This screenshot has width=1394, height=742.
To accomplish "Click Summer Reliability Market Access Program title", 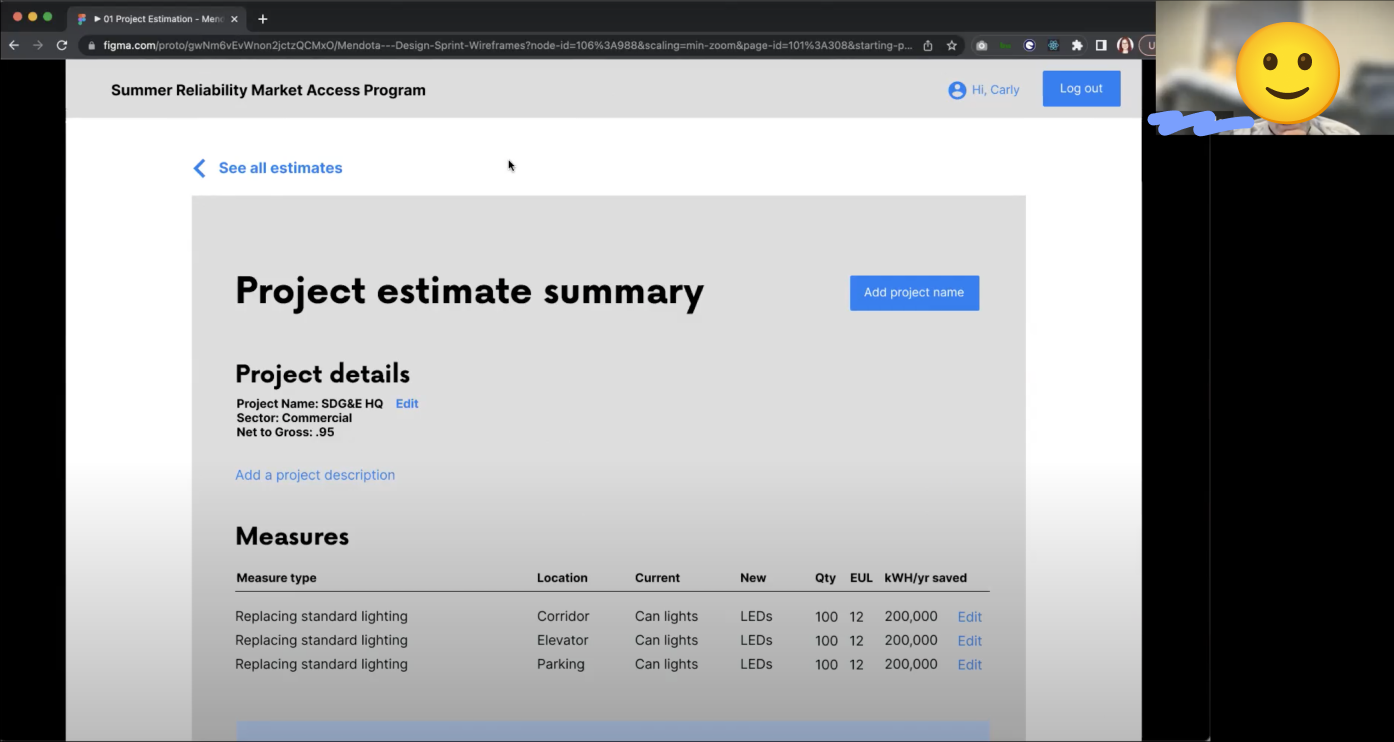I will click(268, 90).
